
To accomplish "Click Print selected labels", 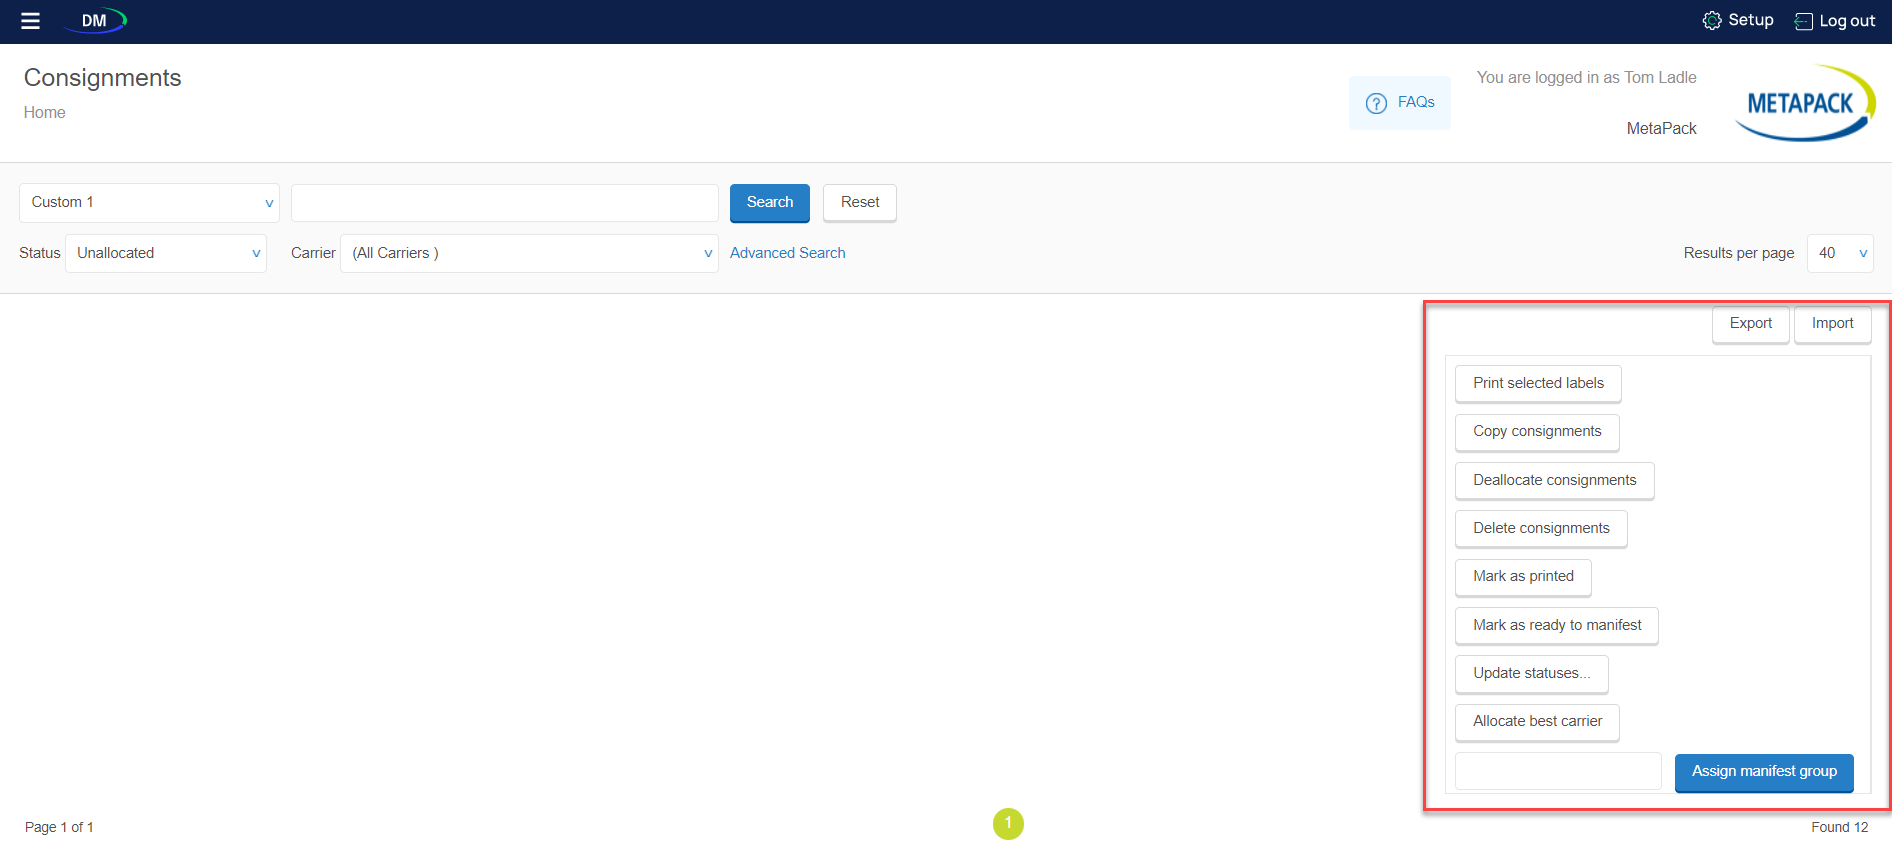I will (x=1538, y=384).
